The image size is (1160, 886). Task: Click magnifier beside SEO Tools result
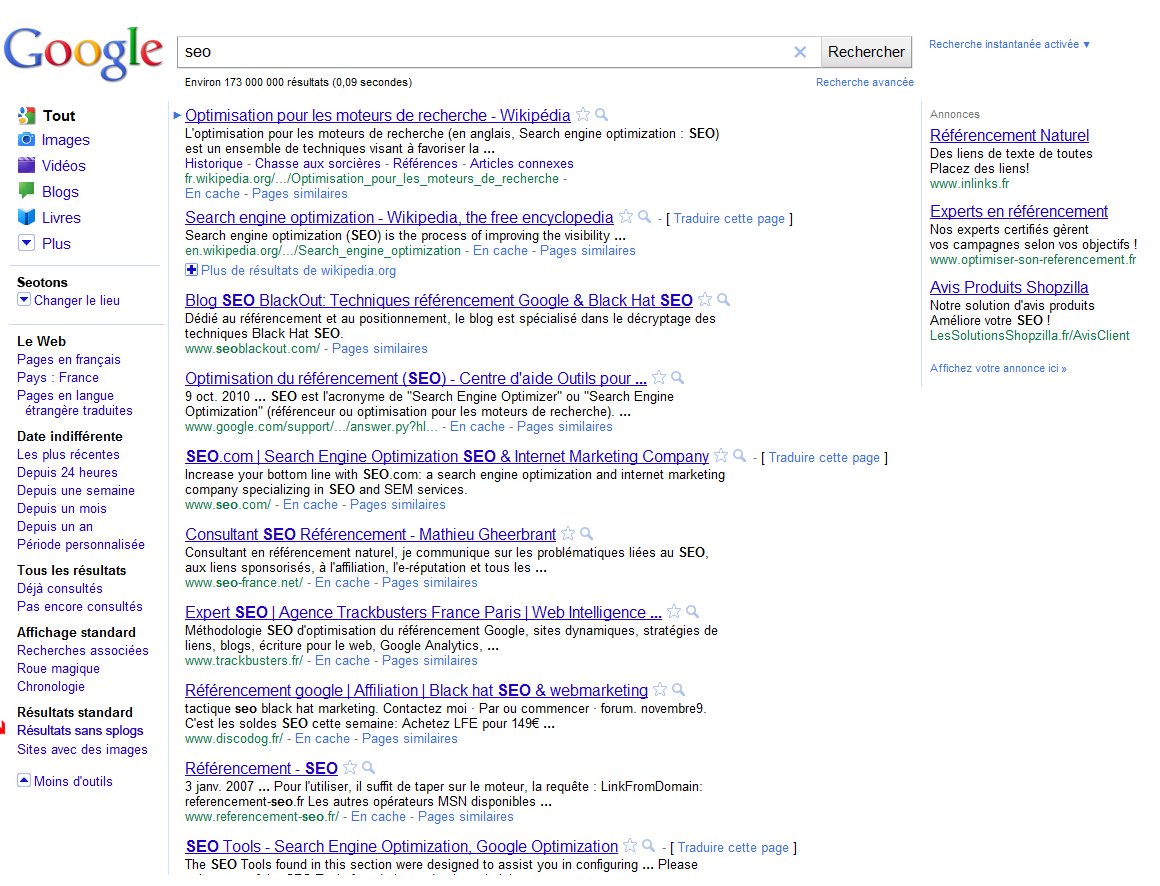pyautogui.click(x=649, y=845)
